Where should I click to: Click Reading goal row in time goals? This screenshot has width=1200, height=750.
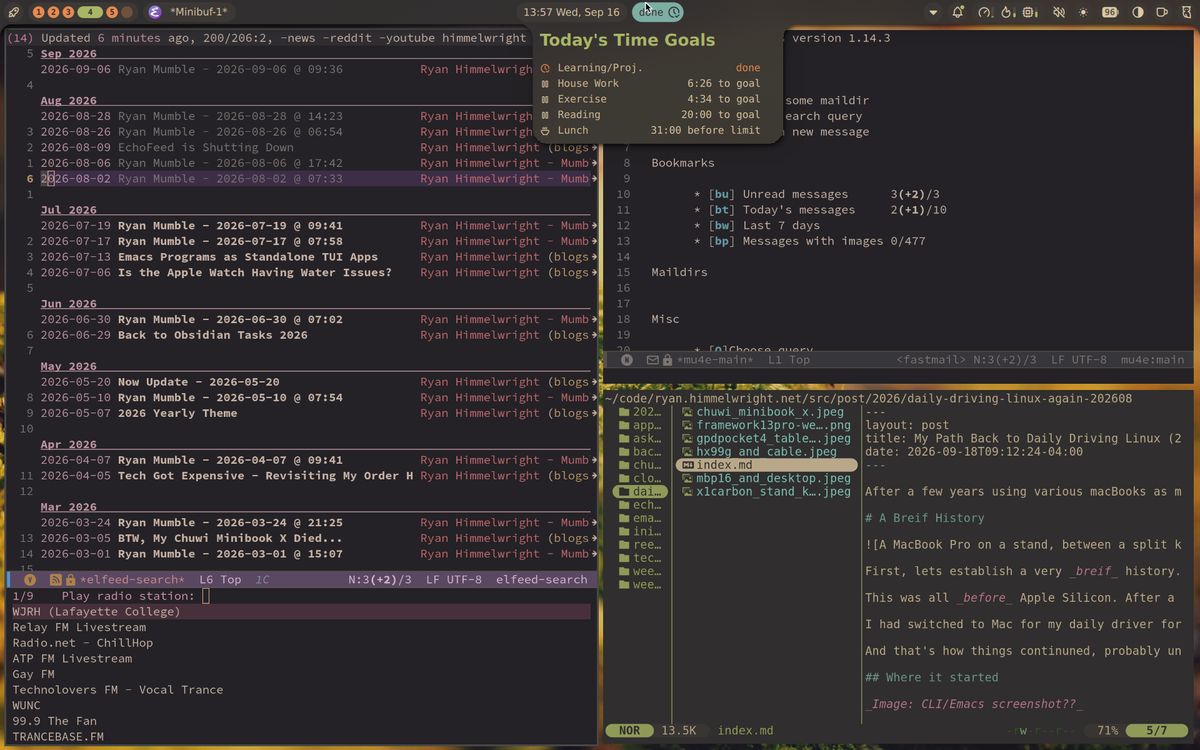coord(651,115)
